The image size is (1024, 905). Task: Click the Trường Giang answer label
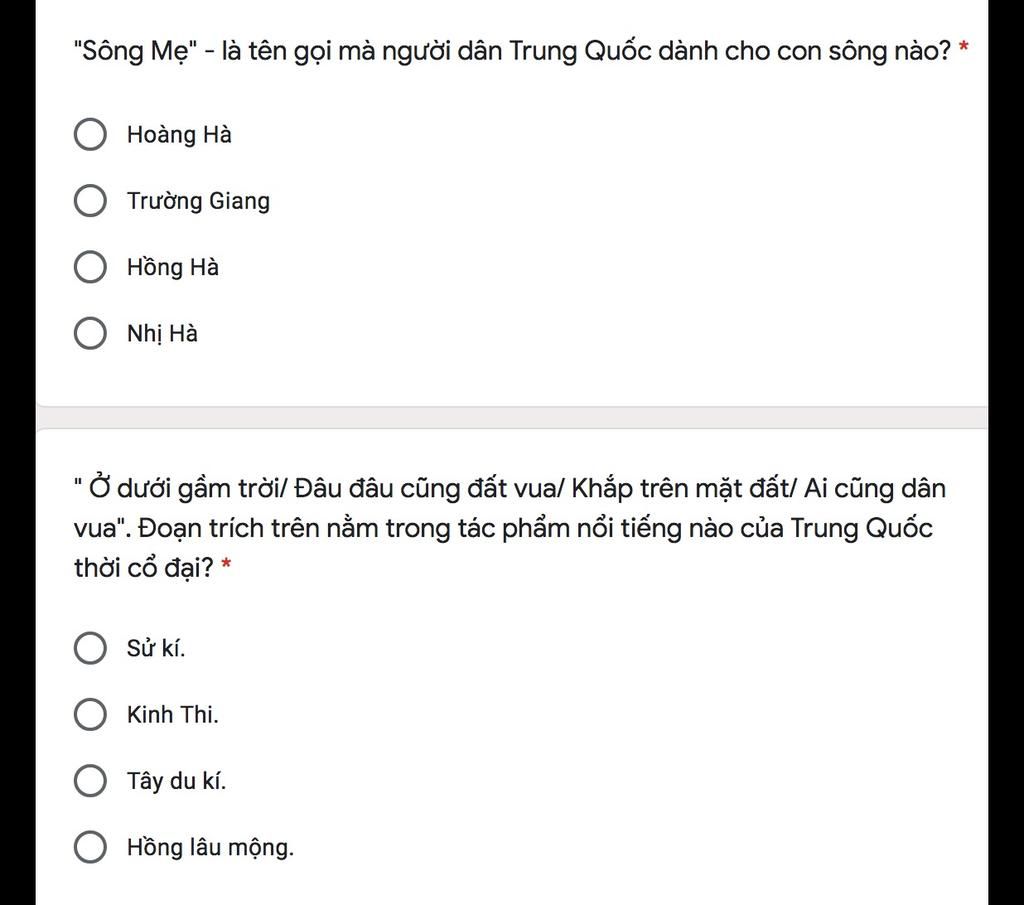pos(198,201)
